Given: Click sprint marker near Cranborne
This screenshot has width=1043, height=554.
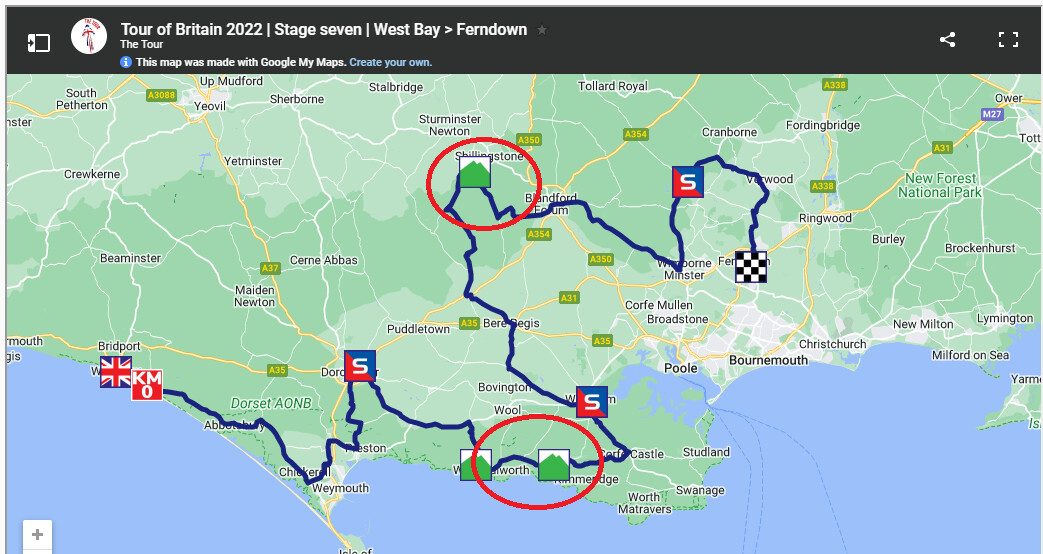Looking at the screenshot, I should (688, 182).
